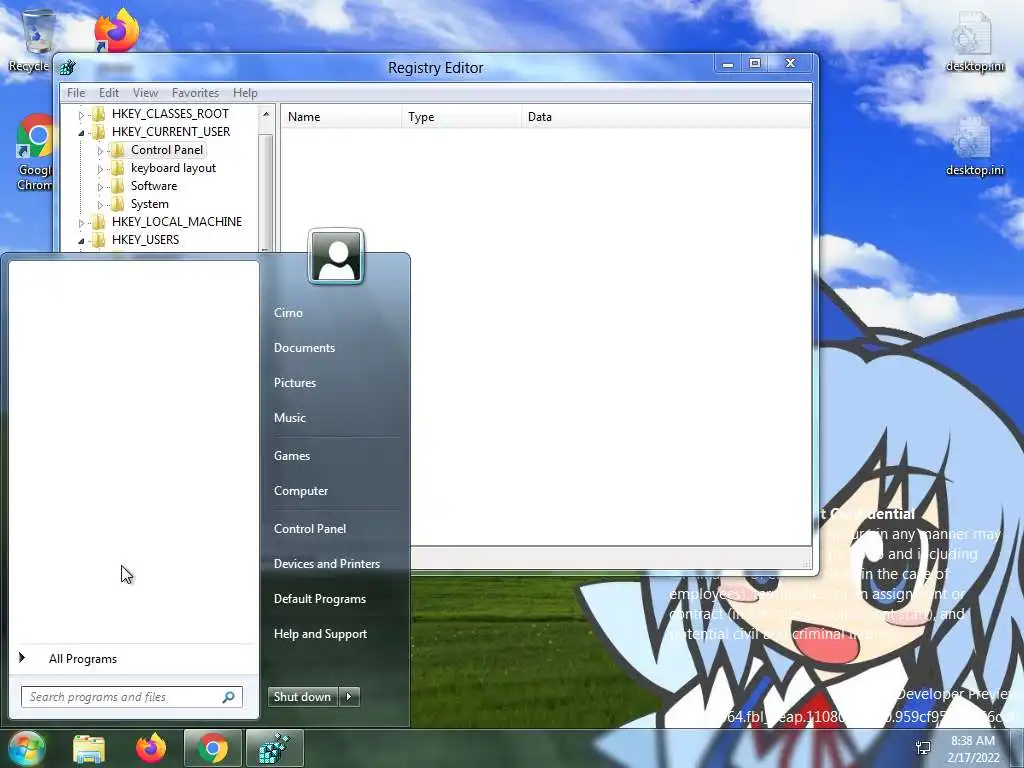
Task: Expand the HKEY_CLASSES_ROOT tree arrow
Action: [x=82, y=115]
